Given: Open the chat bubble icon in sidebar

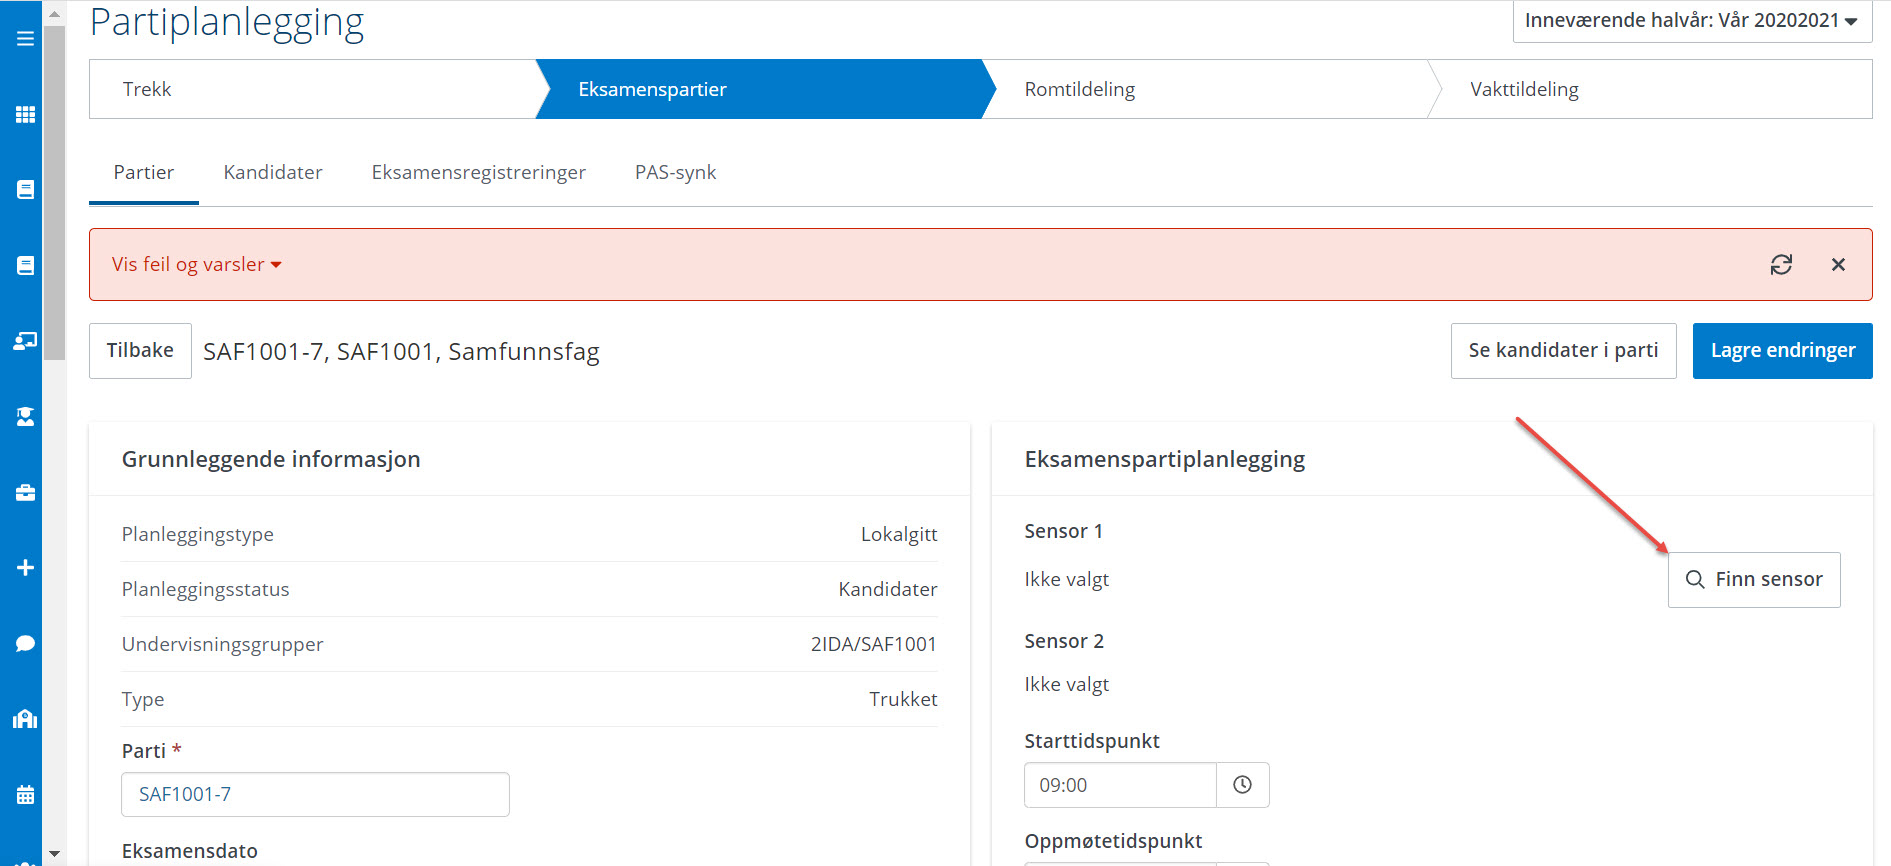Looking at the screenshot, I should [x=25, y=643].
